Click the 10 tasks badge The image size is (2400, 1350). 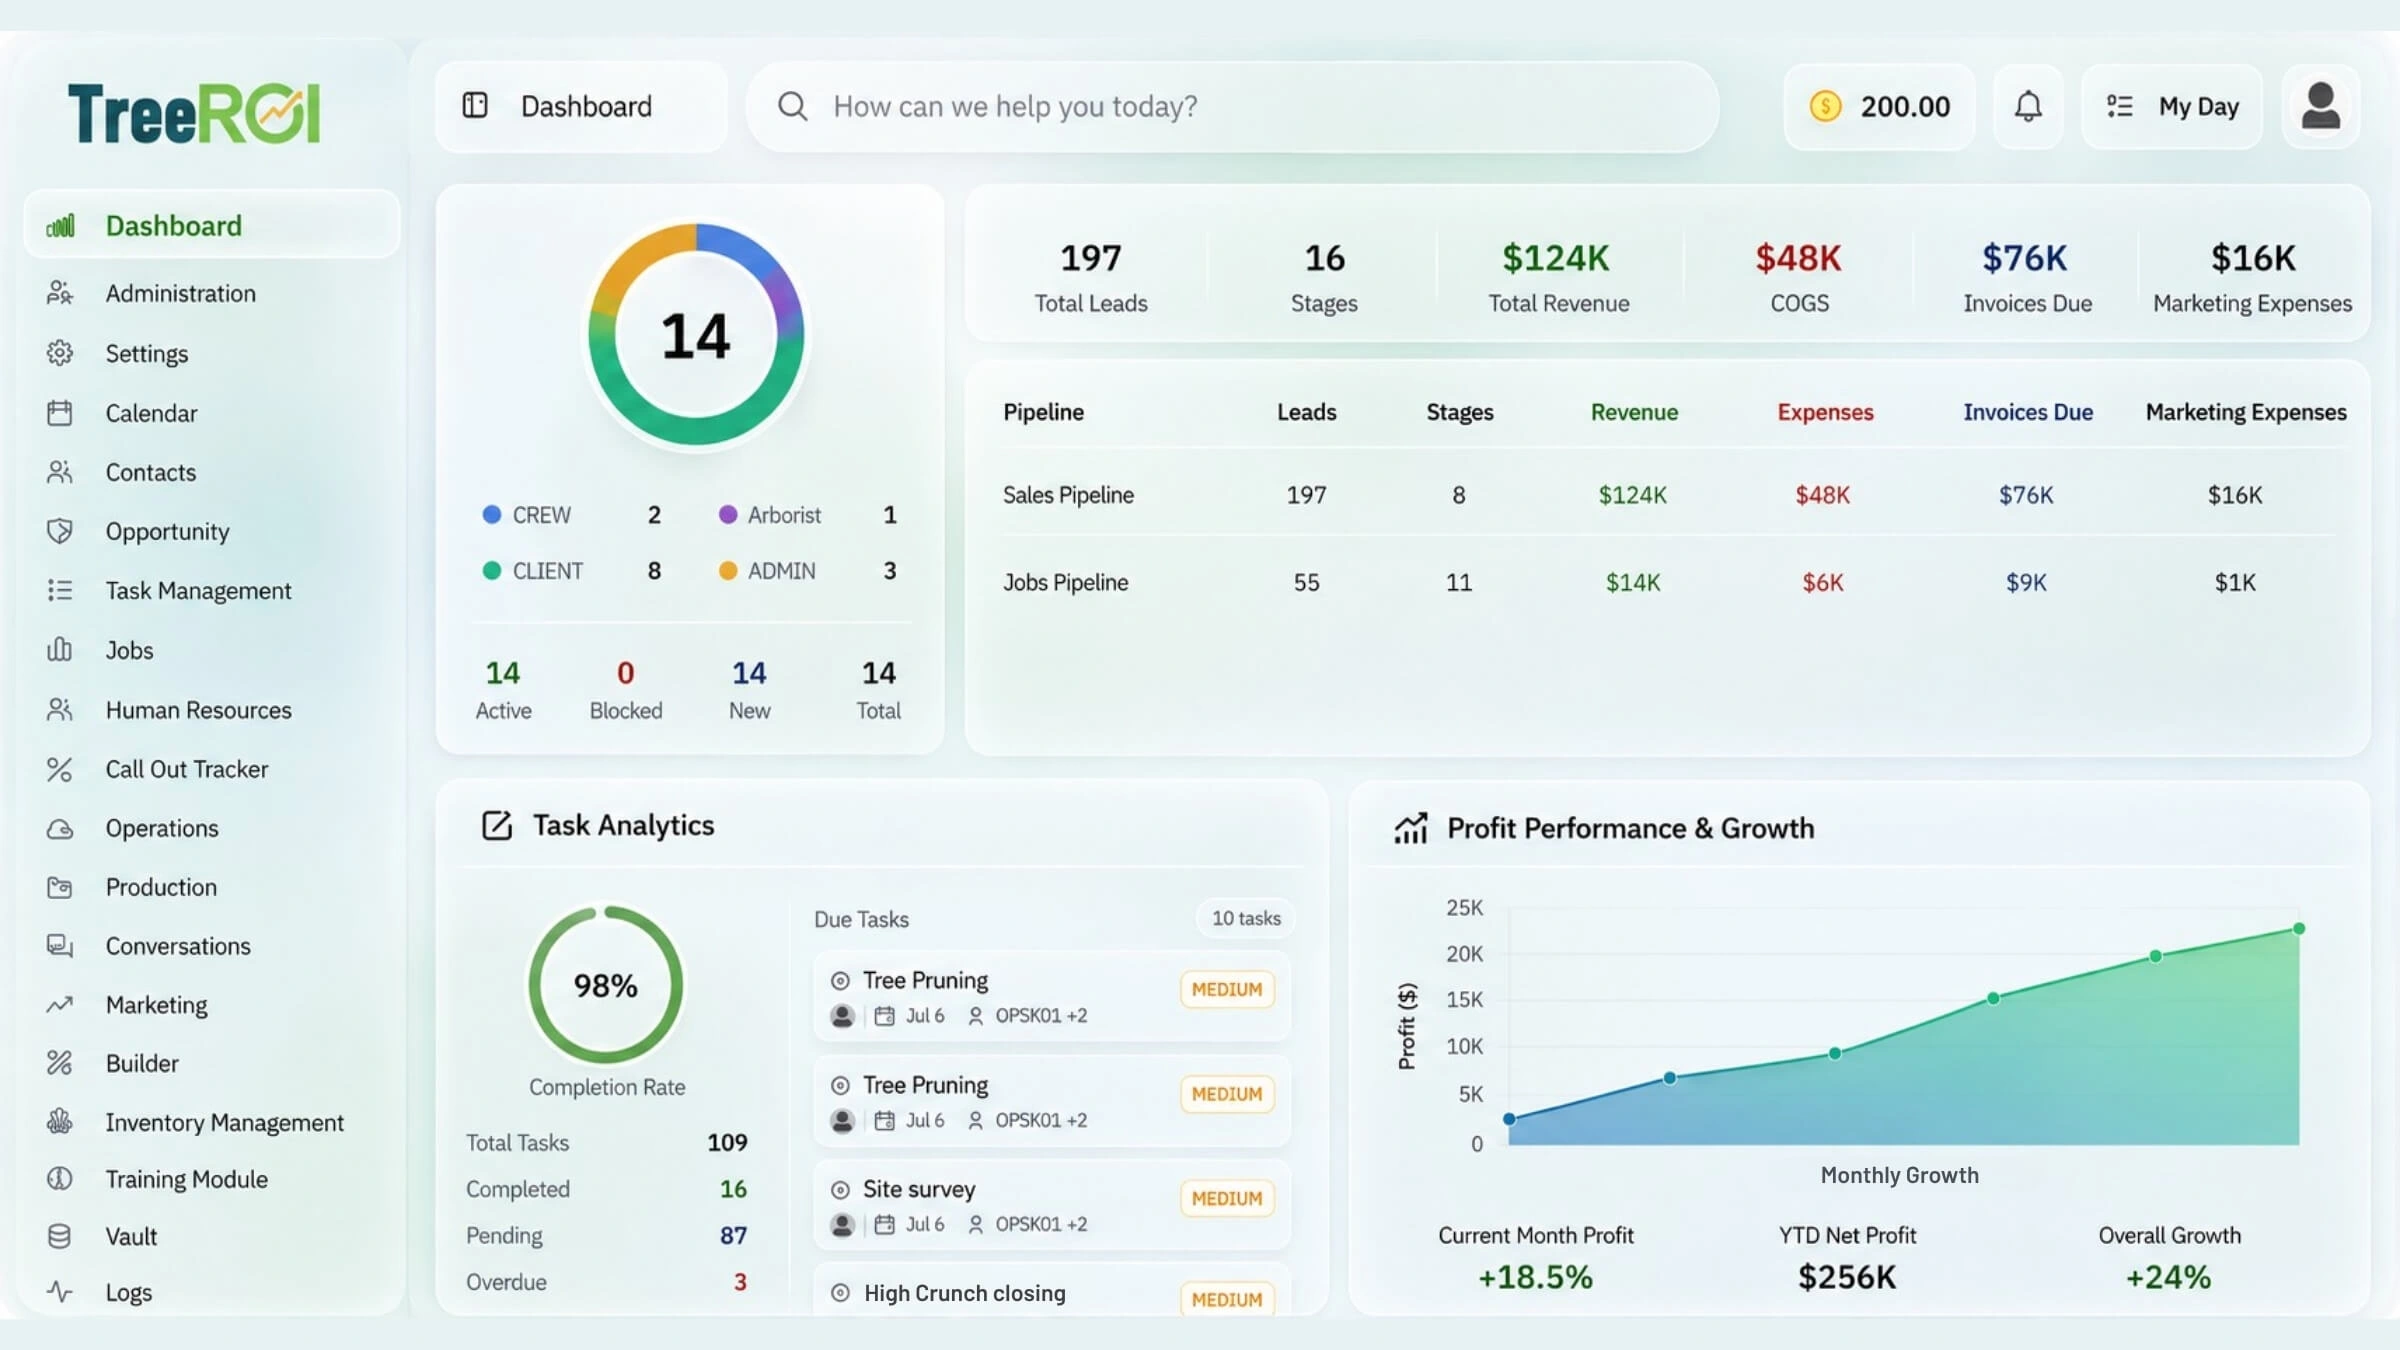tap(1245, 918)
